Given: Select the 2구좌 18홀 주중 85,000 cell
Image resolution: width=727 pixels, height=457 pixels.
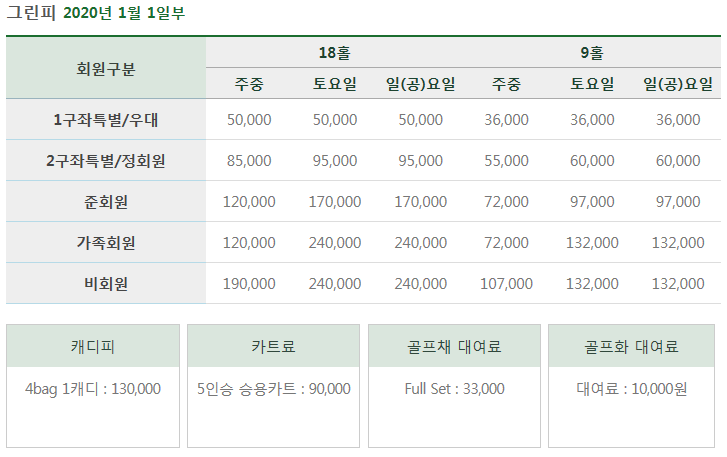Looking at the screenshot, I should (x=249, y=161).
